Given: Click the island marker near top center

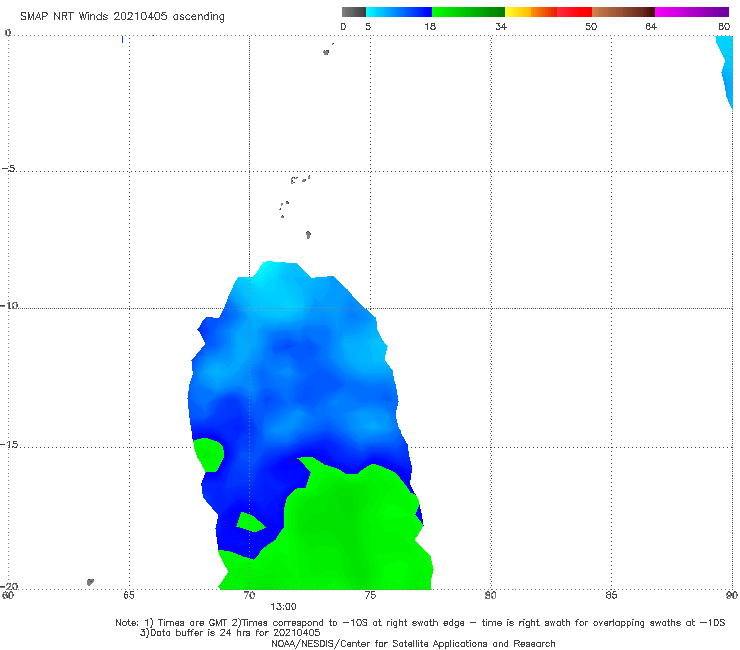Looking at the screenshot, I should [326, 52].
